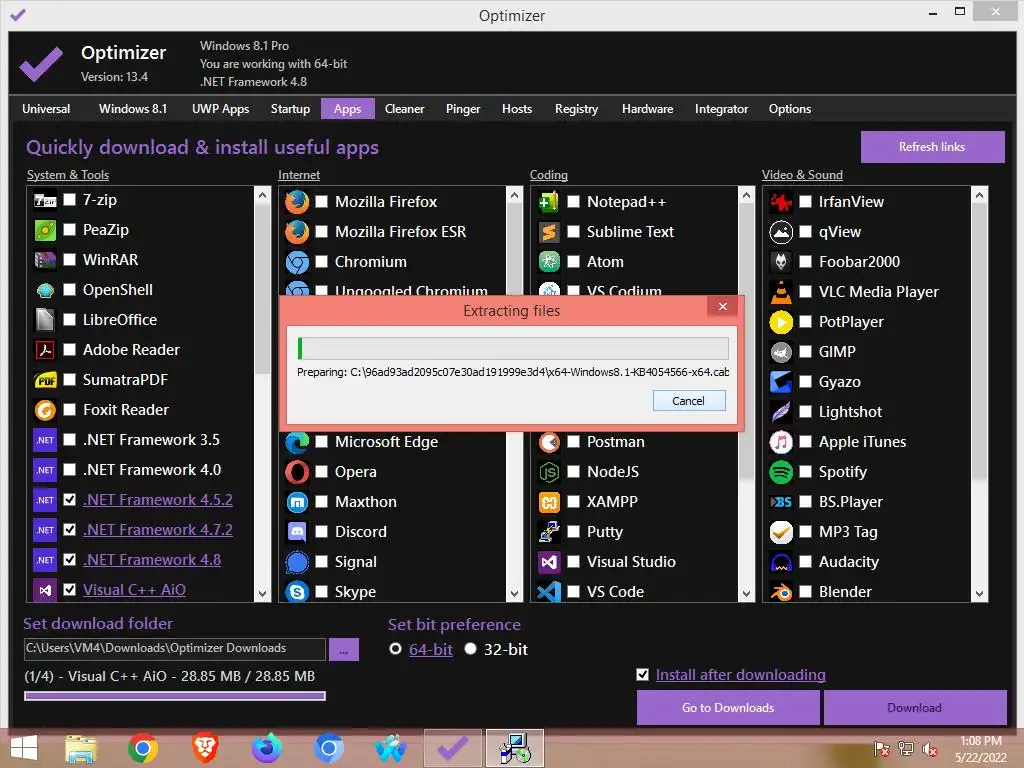Go to the Options tab

(x=790, y=109)
